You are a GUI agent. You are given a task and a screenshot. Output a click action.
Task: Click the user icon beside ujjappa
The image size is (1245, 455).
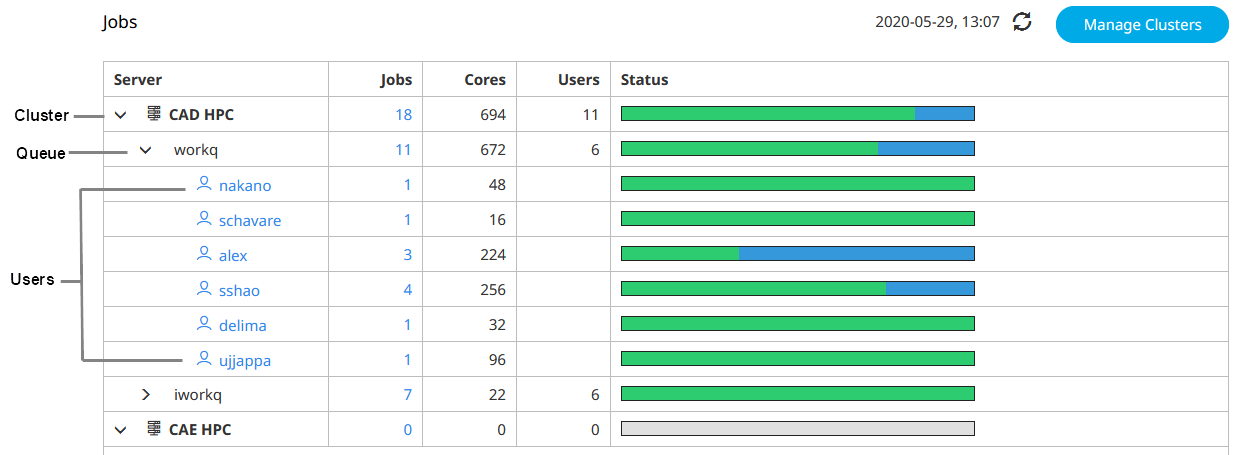(204, 359)
